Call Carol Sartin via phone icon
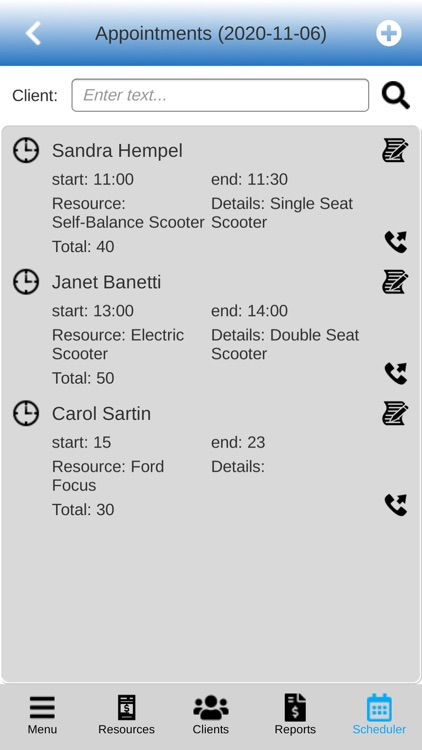The width and height of the screenshot is (422, 750). pyautogui.click(x=396, y=505)
